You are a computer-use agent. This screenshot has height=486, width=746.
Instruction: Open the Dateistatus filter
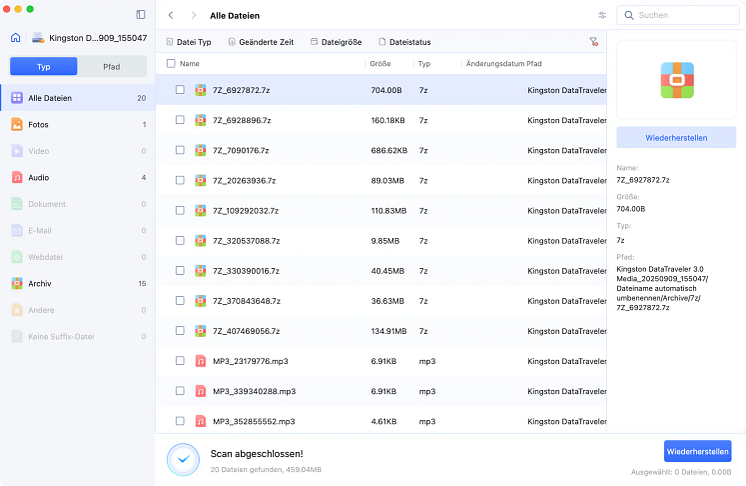coord(405,42)
